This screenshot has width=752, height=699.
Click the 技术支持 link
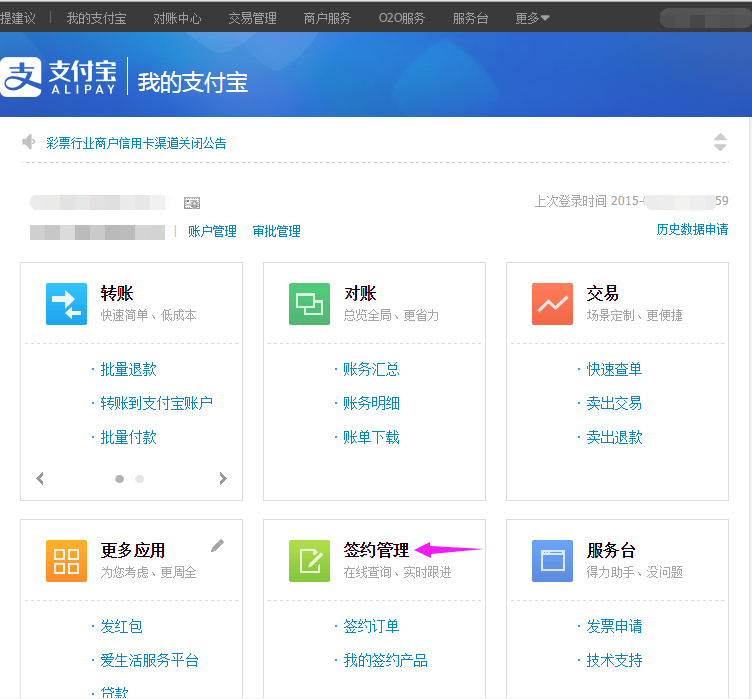tap(614, 660)
